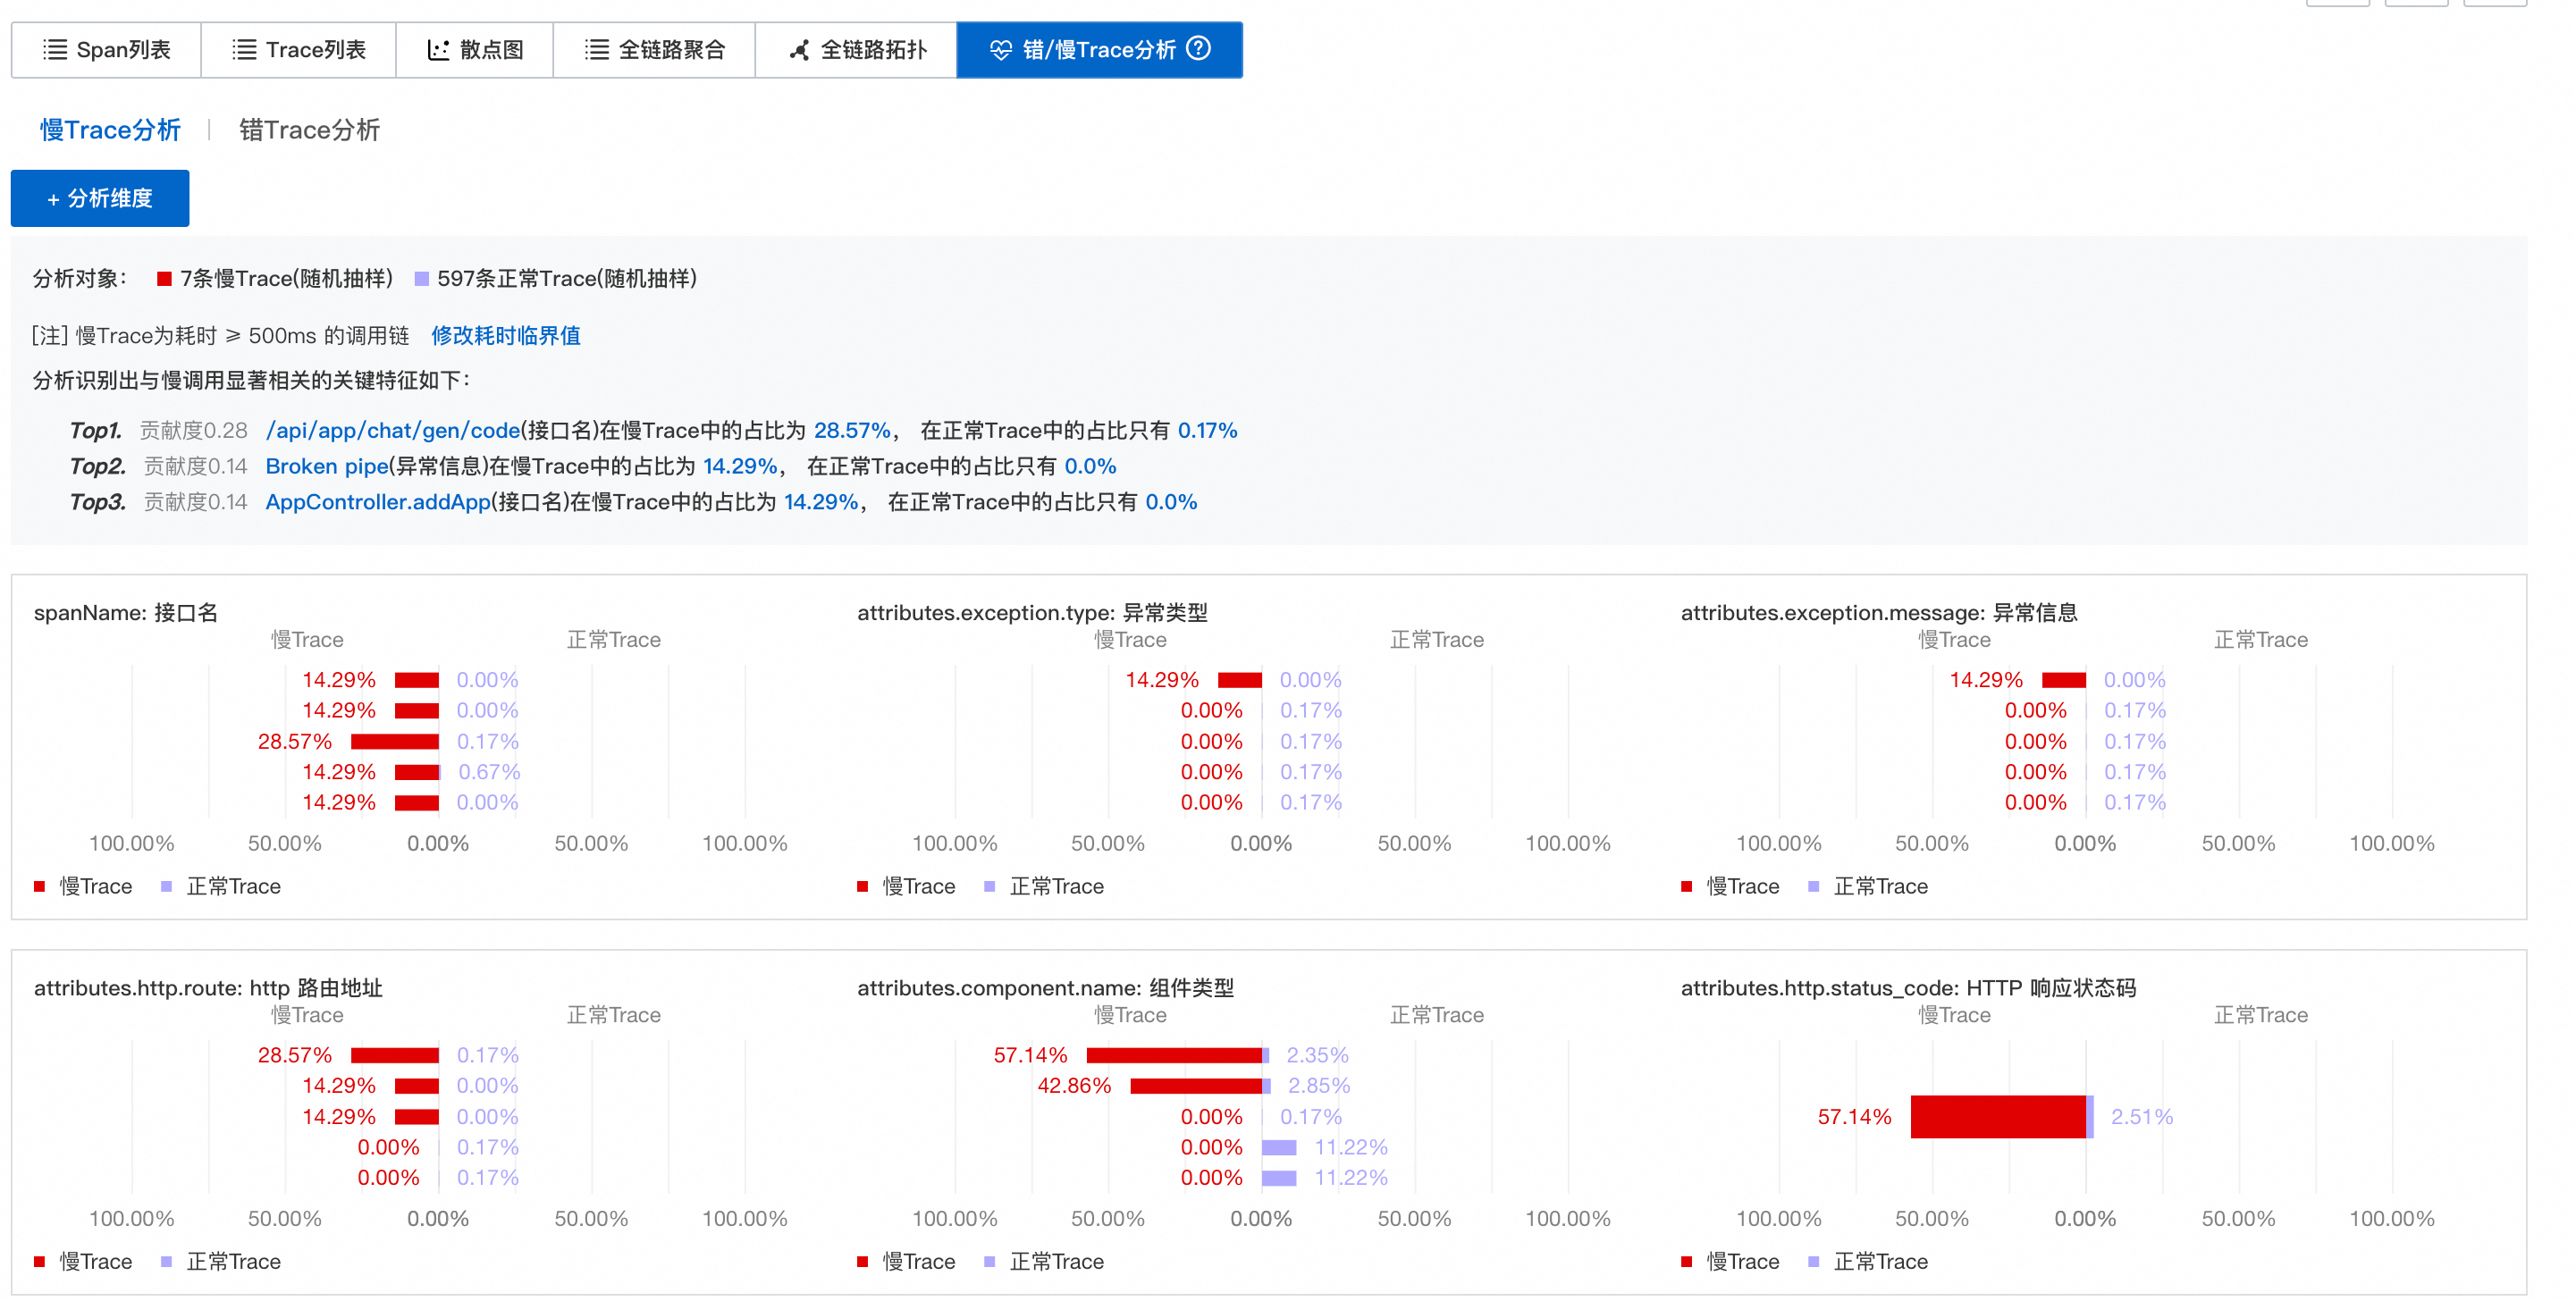The image size is (2576, 1301).
Task: Click the 修改耗时临界值 link
Action: click(x=505, y=335)
